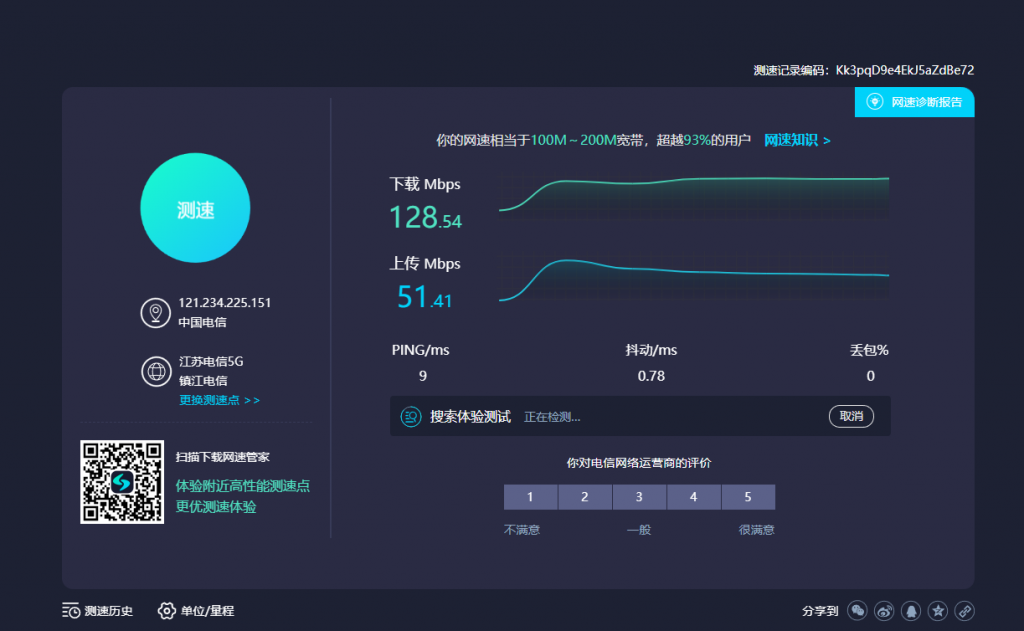Copy share link via chain icon
1024x631 pixels.
click(x=964, y=610)
